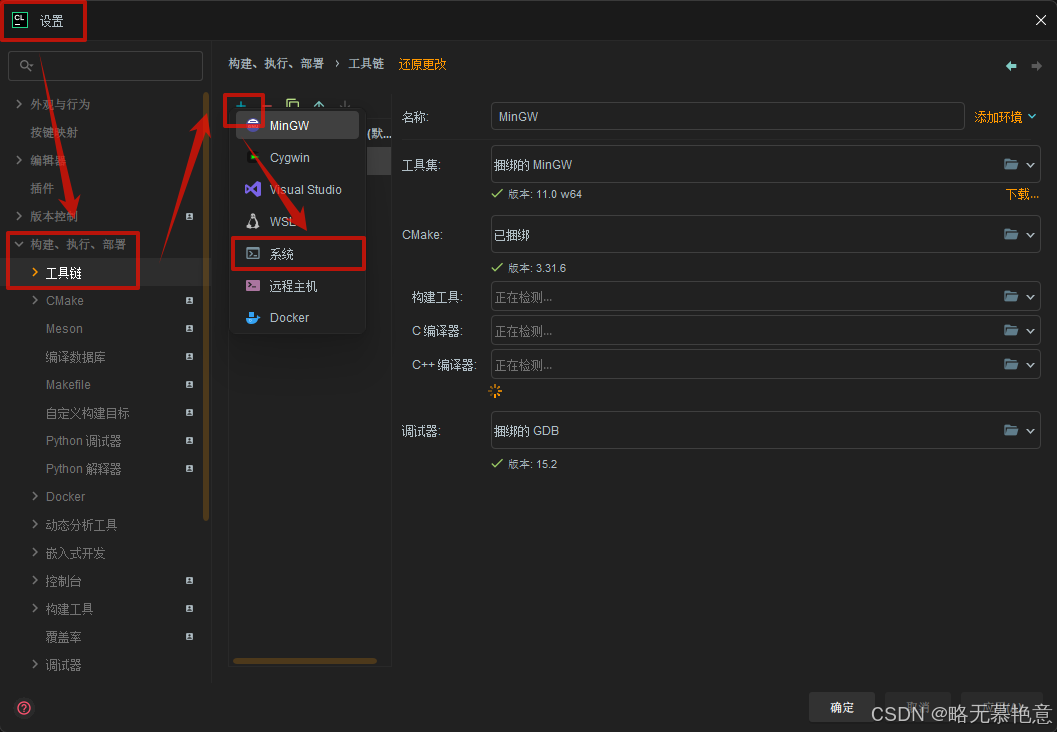Click the horizontal scrollbar under the toolchain list
Screen dimensions: 1057x732
[x=305, y=661]
